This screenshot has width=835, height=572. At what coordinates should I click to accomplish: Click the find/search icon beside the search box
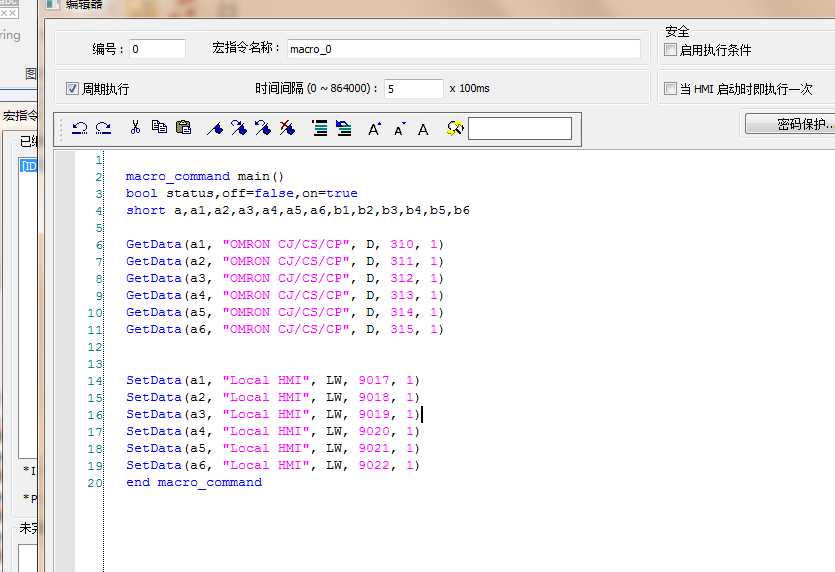pos(455,128)
